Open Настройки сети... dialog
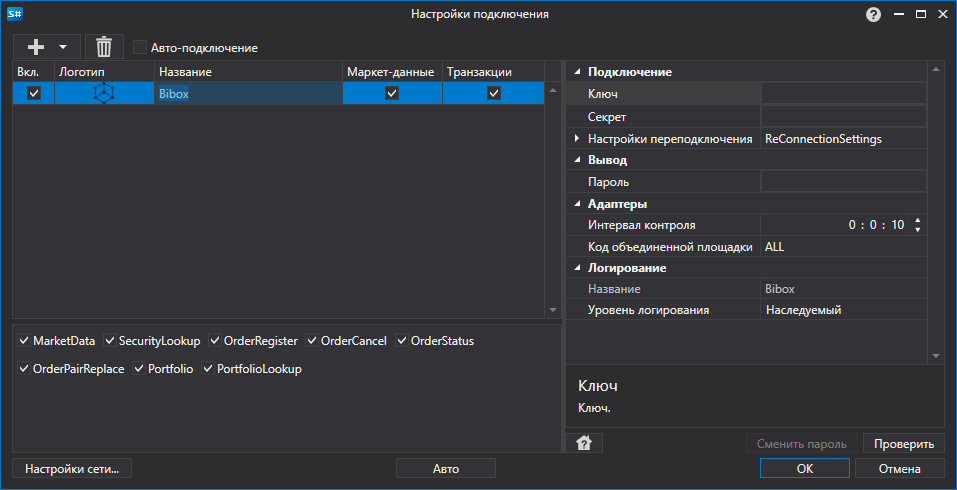The width and height of the screenshot is (957, 490). 72,469
